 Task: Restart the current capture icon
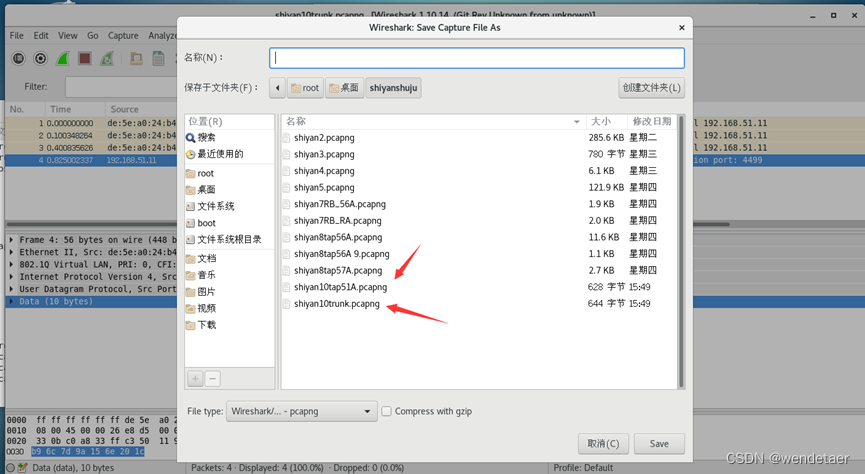click(x=106, y=58)
